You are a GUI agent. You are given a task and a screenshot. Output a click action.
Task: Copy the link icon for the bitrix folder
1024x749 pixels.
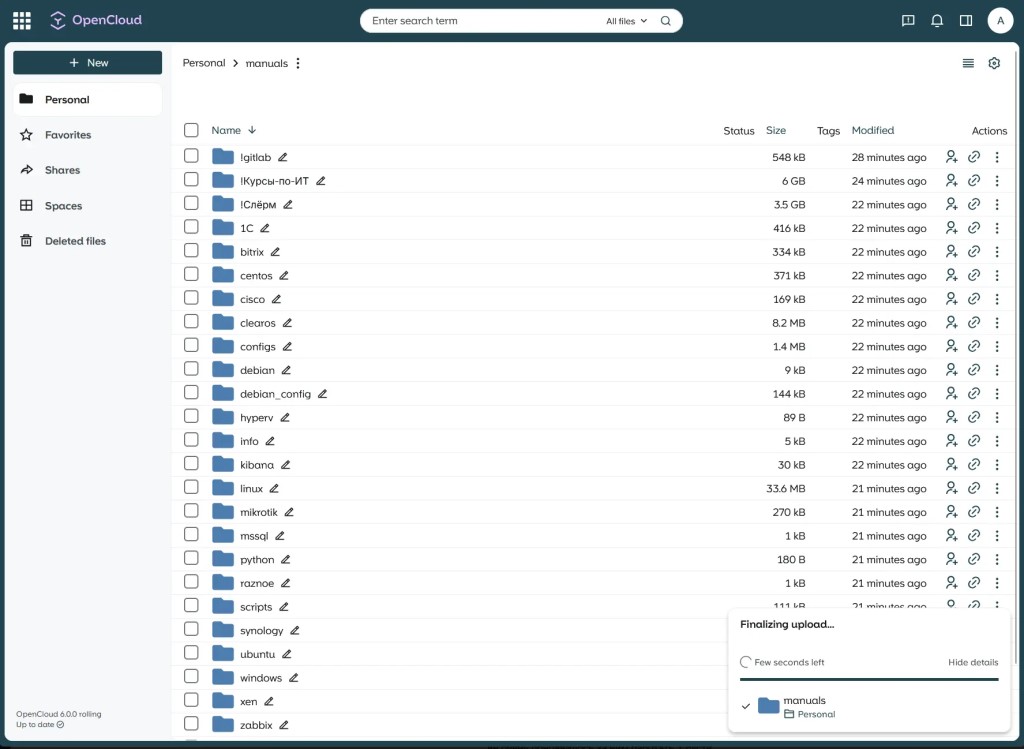tap(974, 252)
